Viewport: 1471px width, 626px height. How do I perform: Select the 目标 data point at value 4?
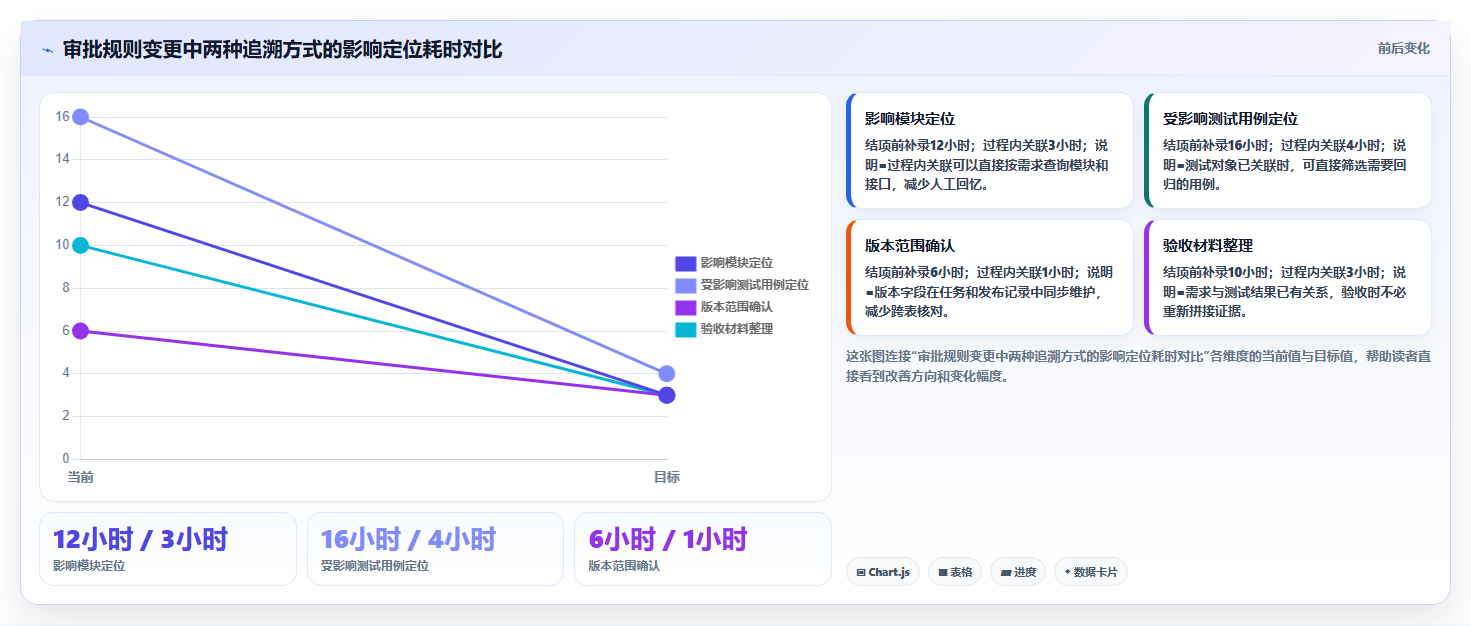coord(667,374)
